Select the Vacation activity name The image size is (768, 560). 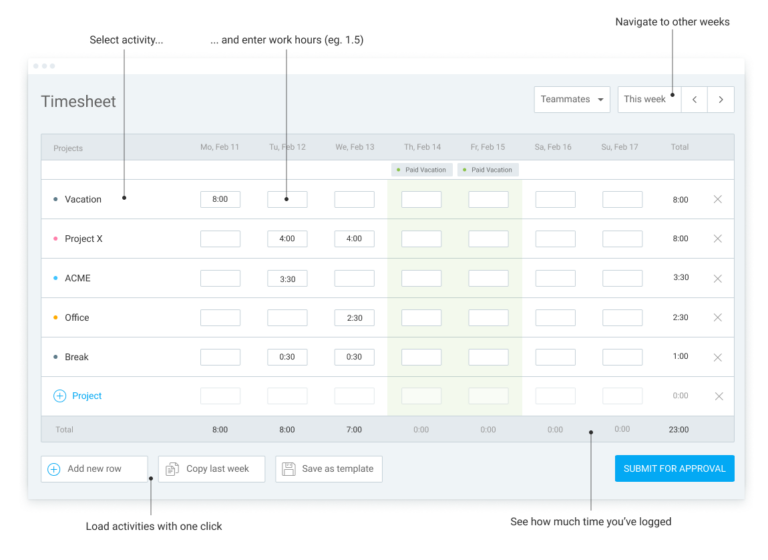tap(83, 199)
